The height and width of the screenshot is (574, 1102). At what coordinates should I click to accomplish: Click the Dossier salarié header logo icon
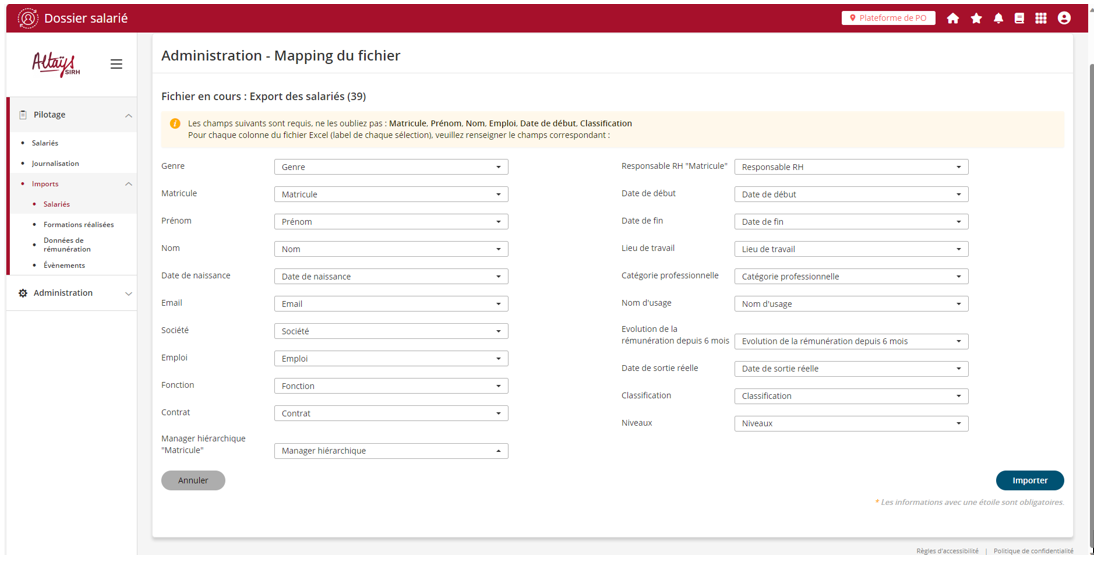[28, 18]
